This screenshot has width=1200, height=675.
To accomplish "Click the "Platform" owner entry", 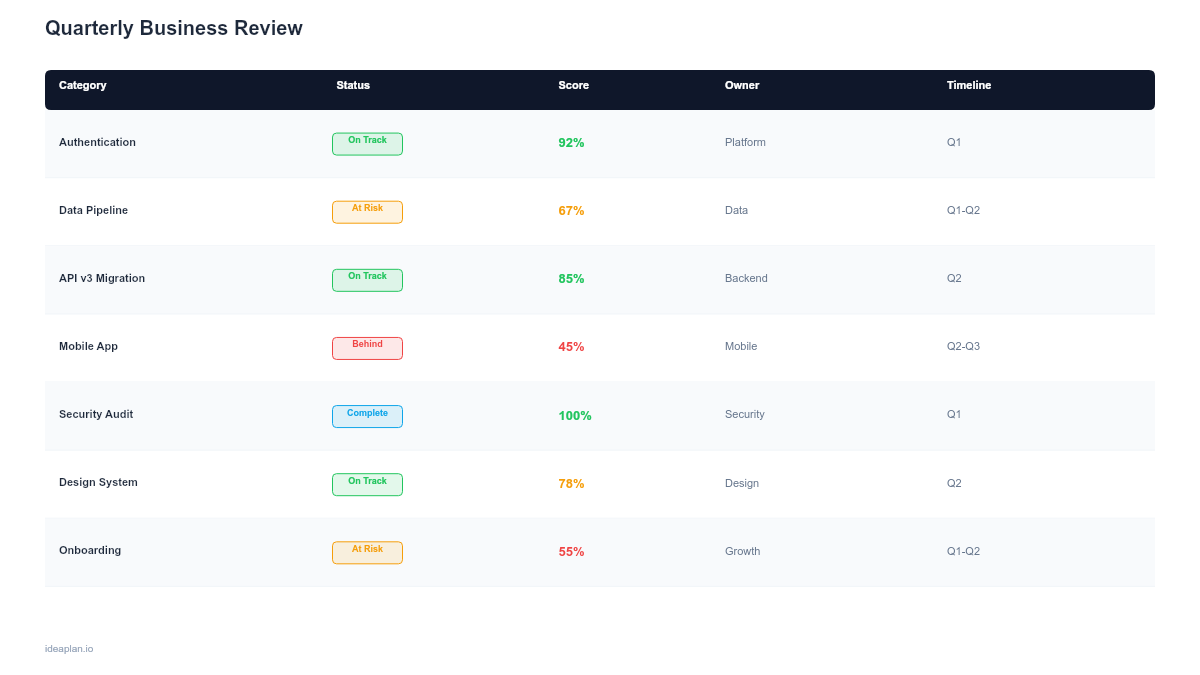I will tap(745, 142).
